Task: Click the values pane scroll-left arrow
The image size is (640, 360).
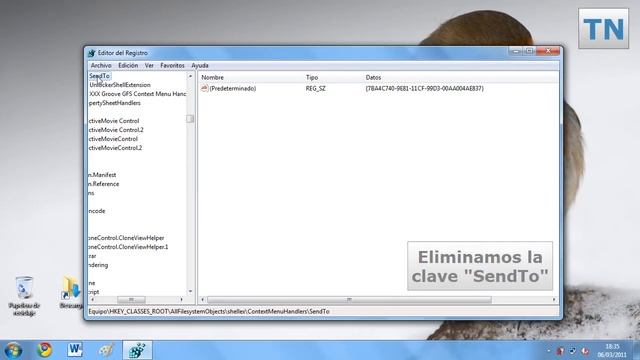Action: [x=202, y=300]
